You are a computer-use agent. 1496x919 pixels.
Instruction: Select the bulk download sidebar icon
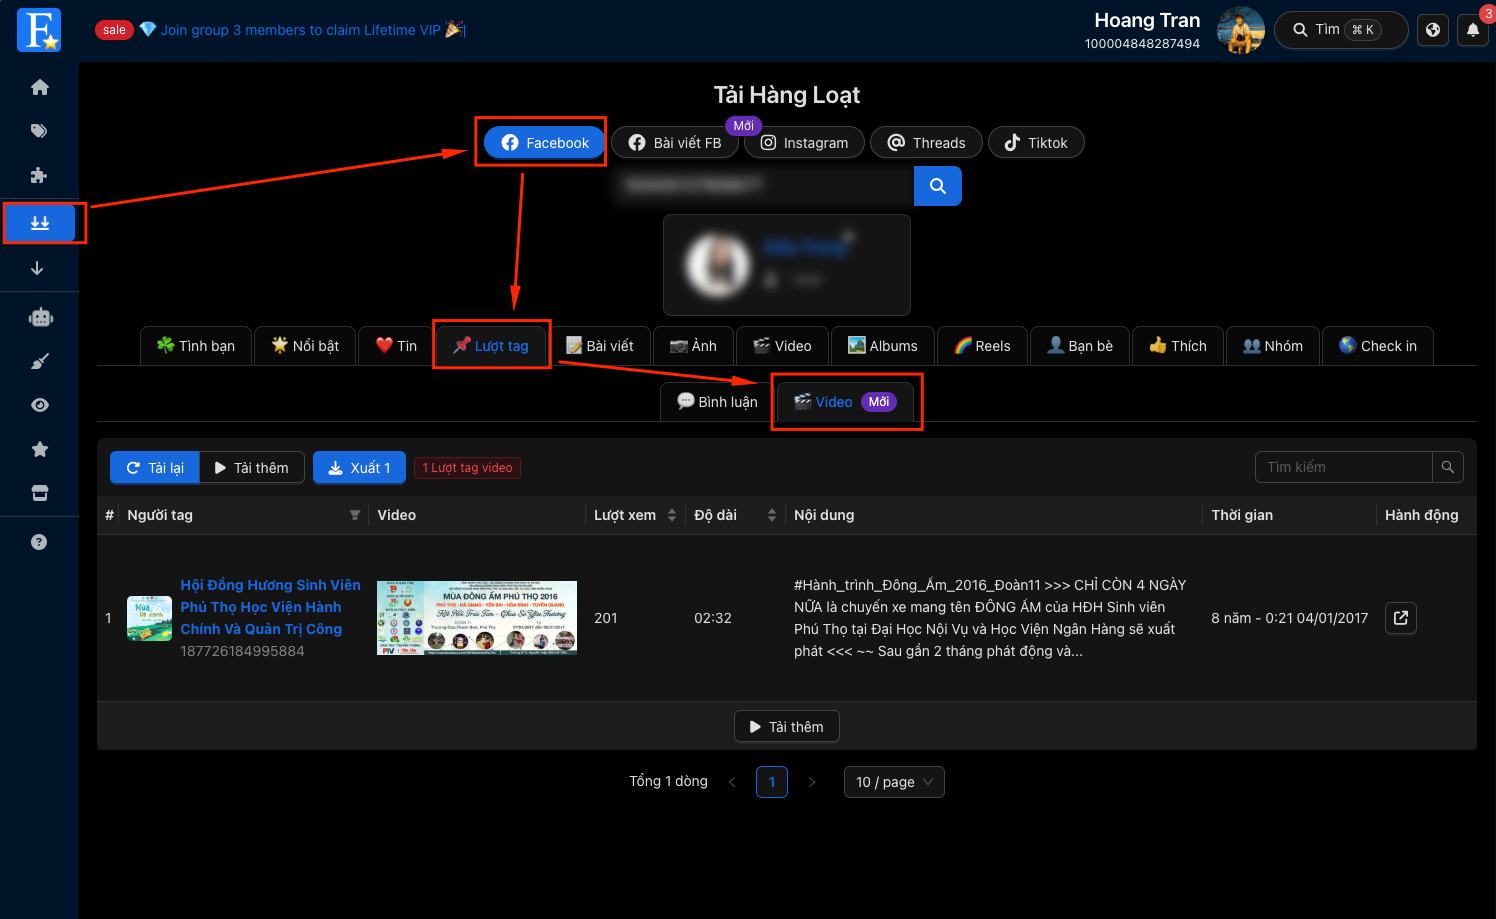[x=40, y=223]
